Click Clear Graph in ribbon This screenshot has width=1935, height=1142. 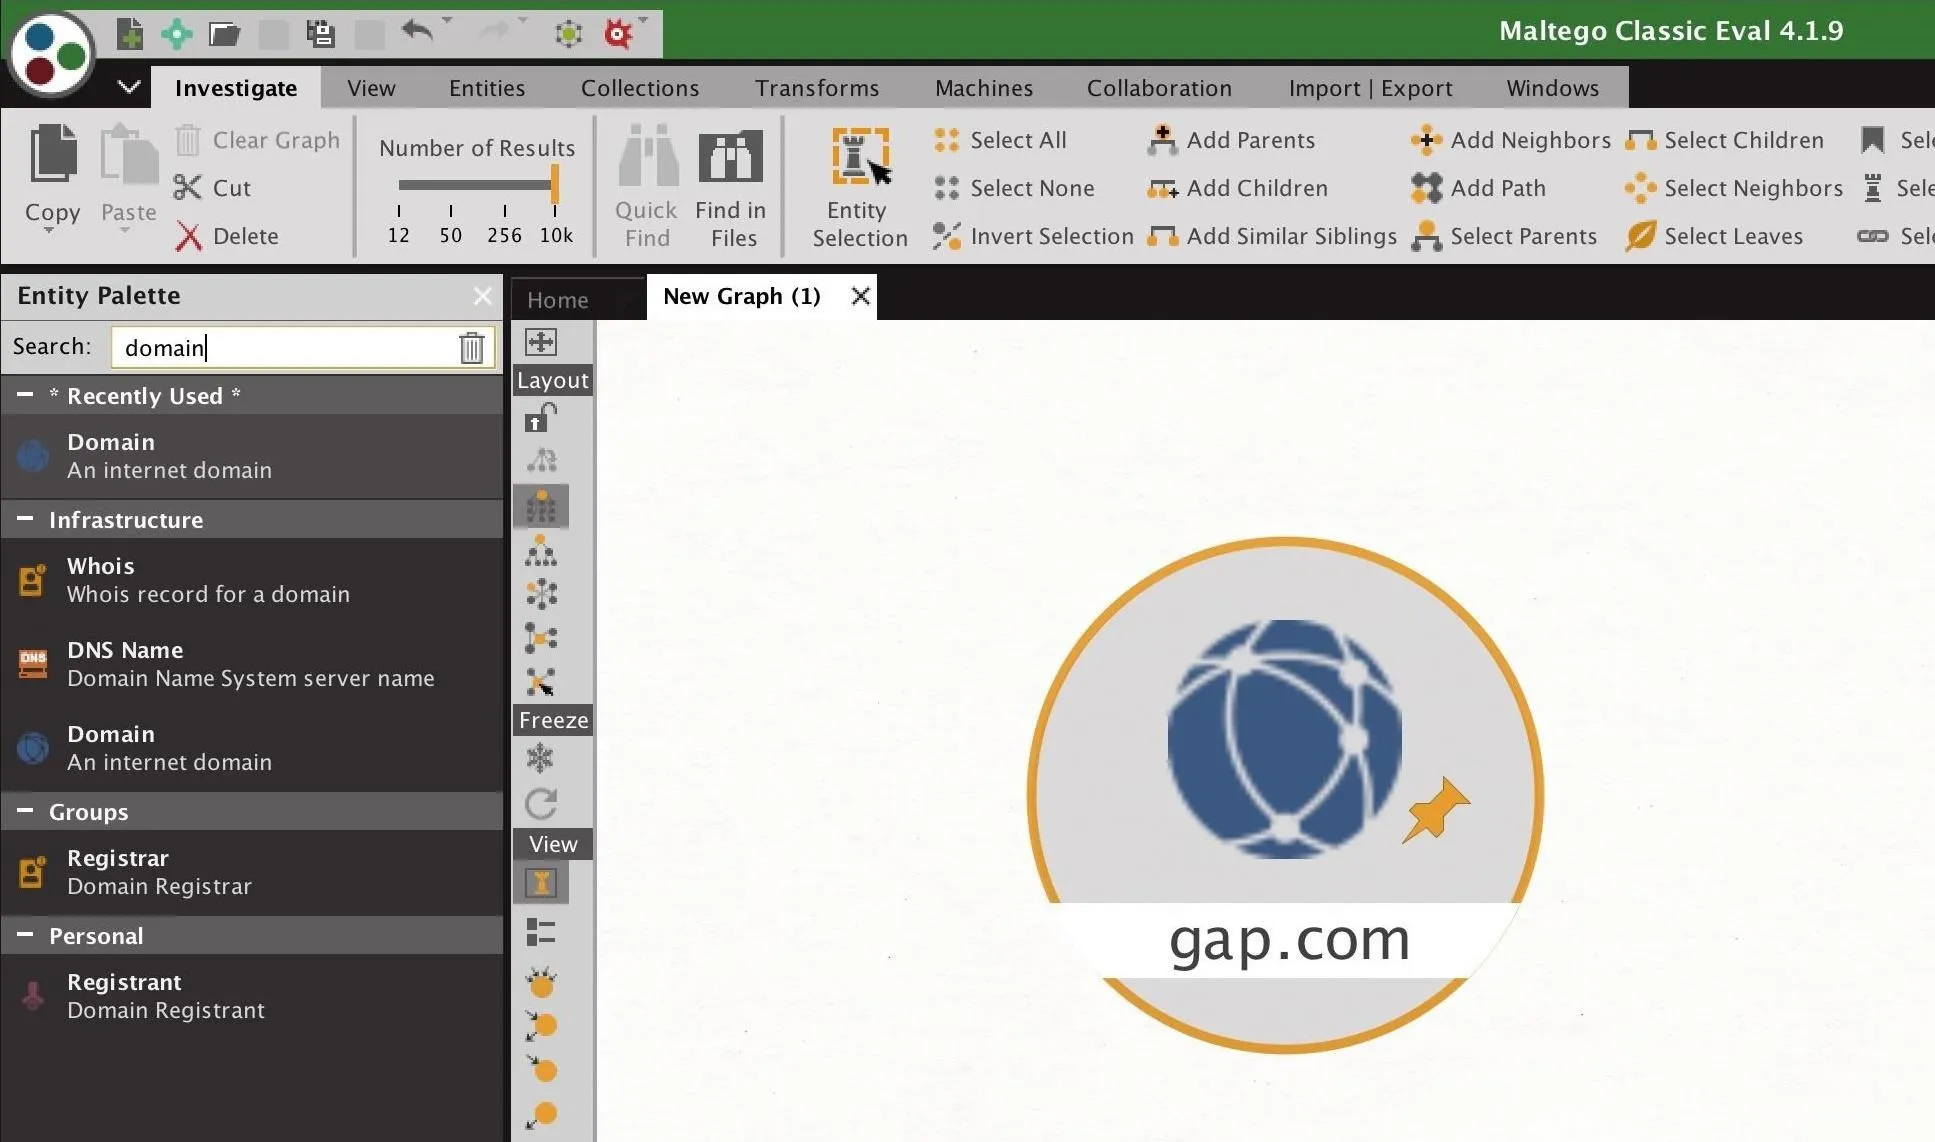click(257, 140)
